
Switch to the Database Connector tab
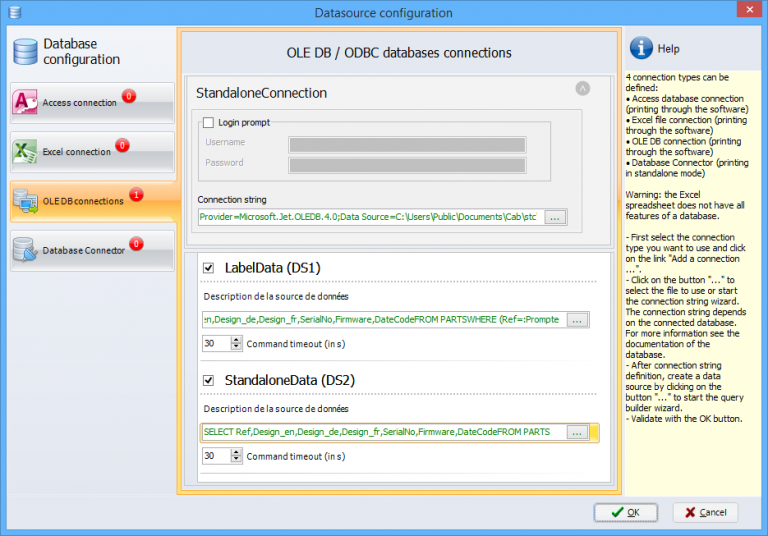(92, 250)
